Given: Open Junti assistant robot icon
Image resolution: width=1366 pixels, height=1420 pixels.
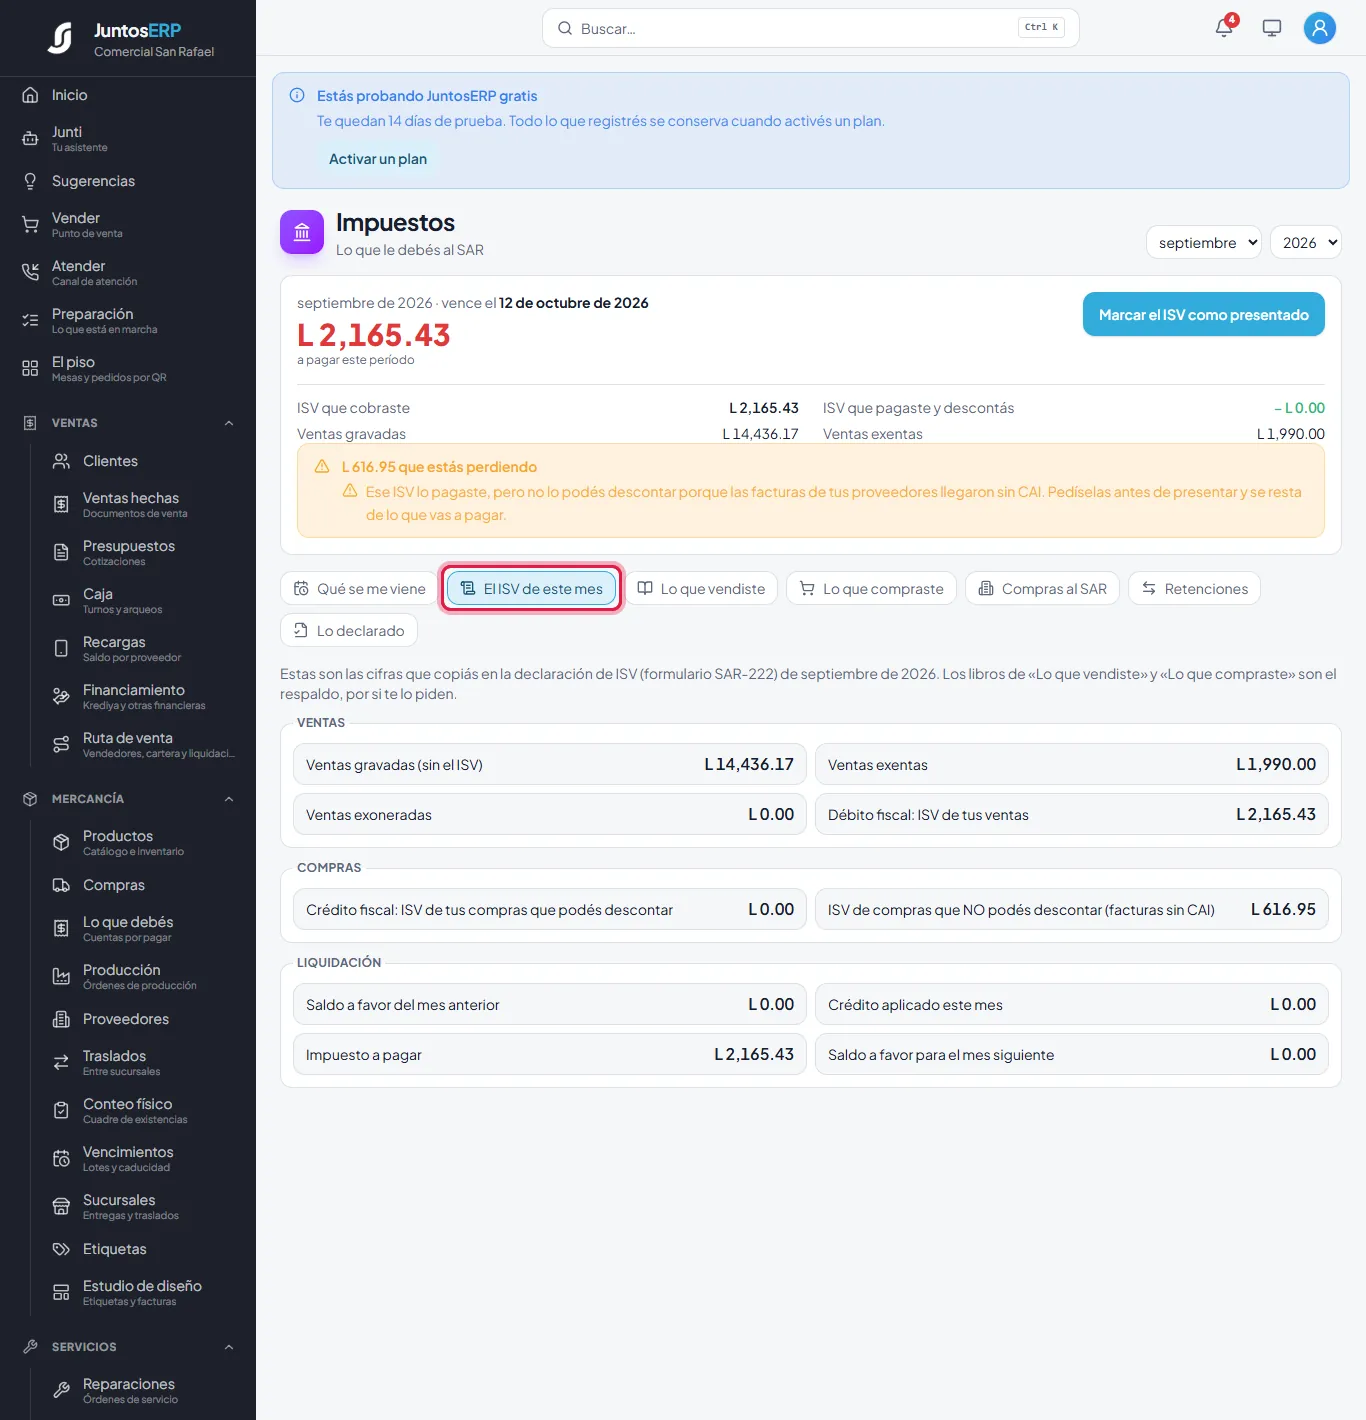Looking at the screenshot, I should tap(30, 138).
